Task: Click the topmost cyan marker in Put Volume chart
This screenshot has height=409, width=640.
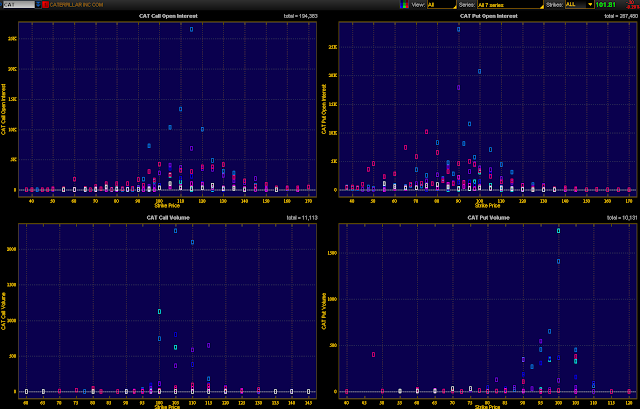Action: click(558, 231)
